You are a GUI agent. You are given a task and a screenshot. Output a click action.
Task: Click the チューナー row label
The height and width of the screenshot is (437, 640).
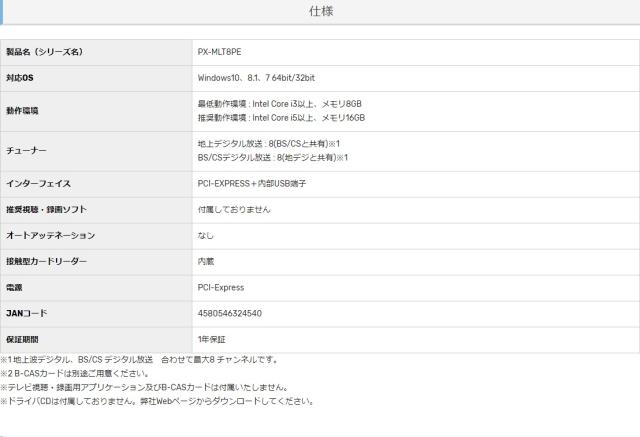tap(27, 150)
